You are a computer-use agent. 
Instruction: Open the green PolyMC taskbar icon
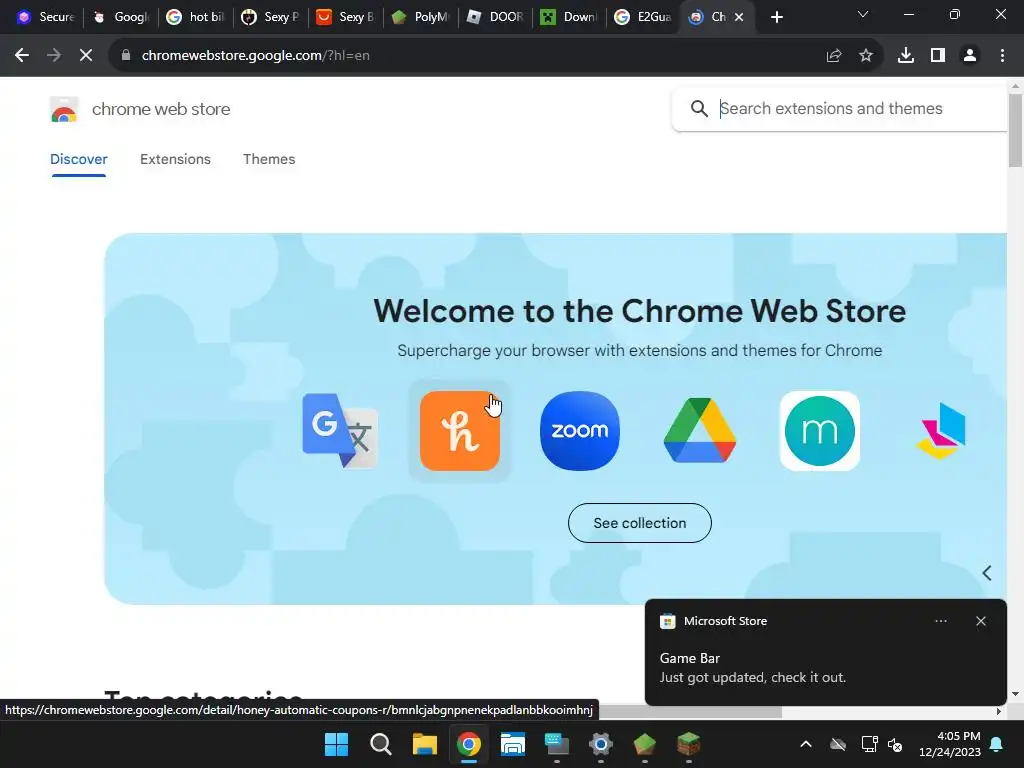pyautogui.click(x=645, y=744)
